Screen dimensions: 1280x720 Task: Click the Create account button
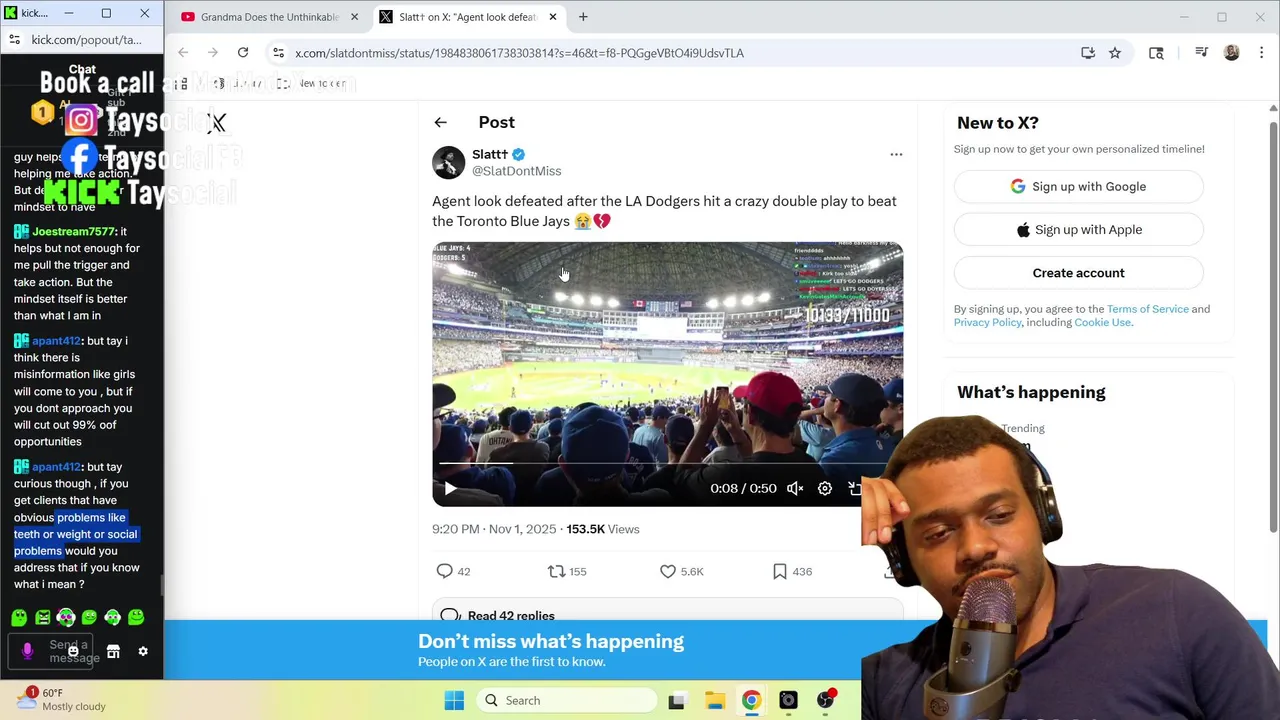tap(1078, 272)
